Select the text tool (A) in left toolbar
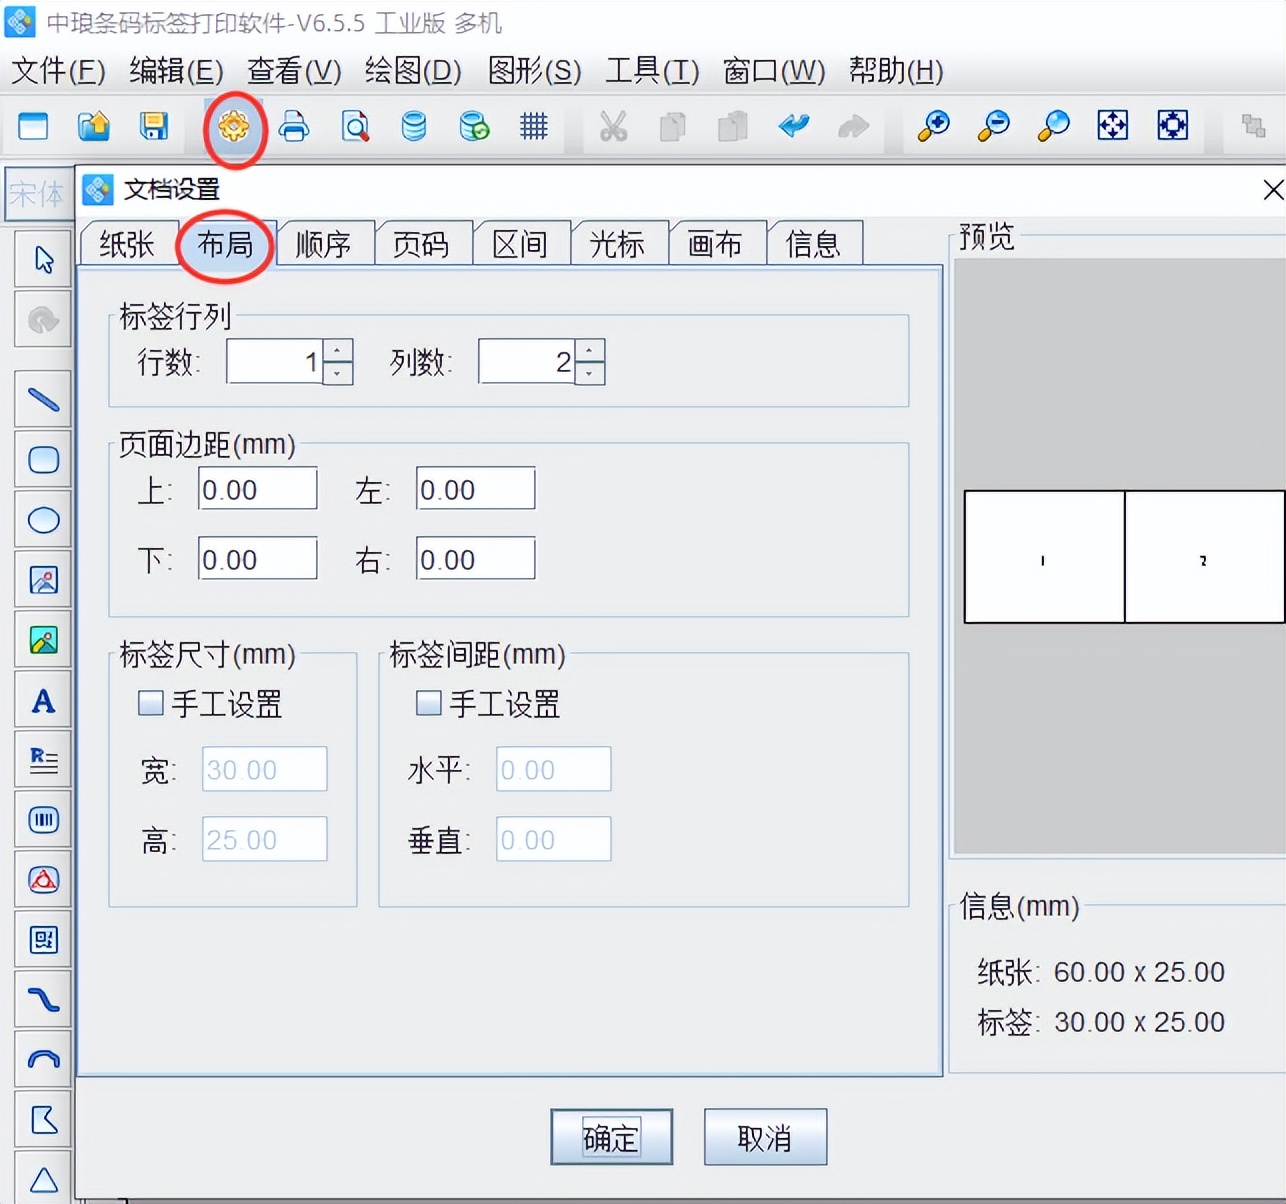 point(43,700)
